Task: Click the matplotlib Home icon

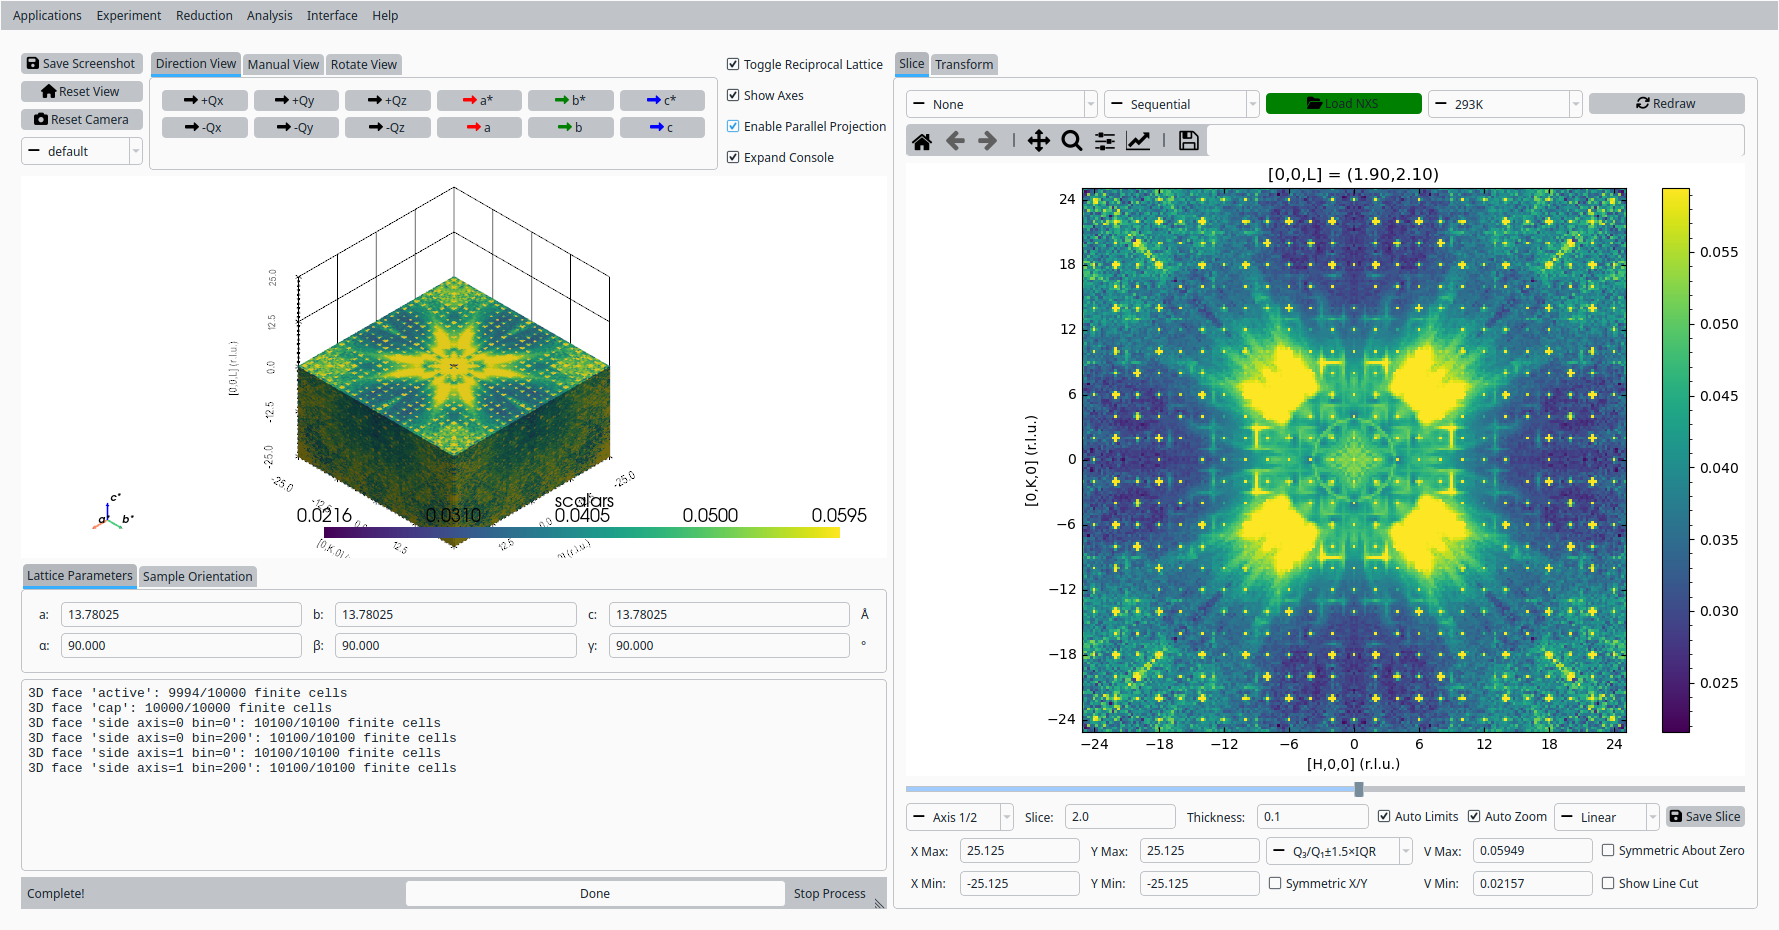Action: tap(922, 141)
